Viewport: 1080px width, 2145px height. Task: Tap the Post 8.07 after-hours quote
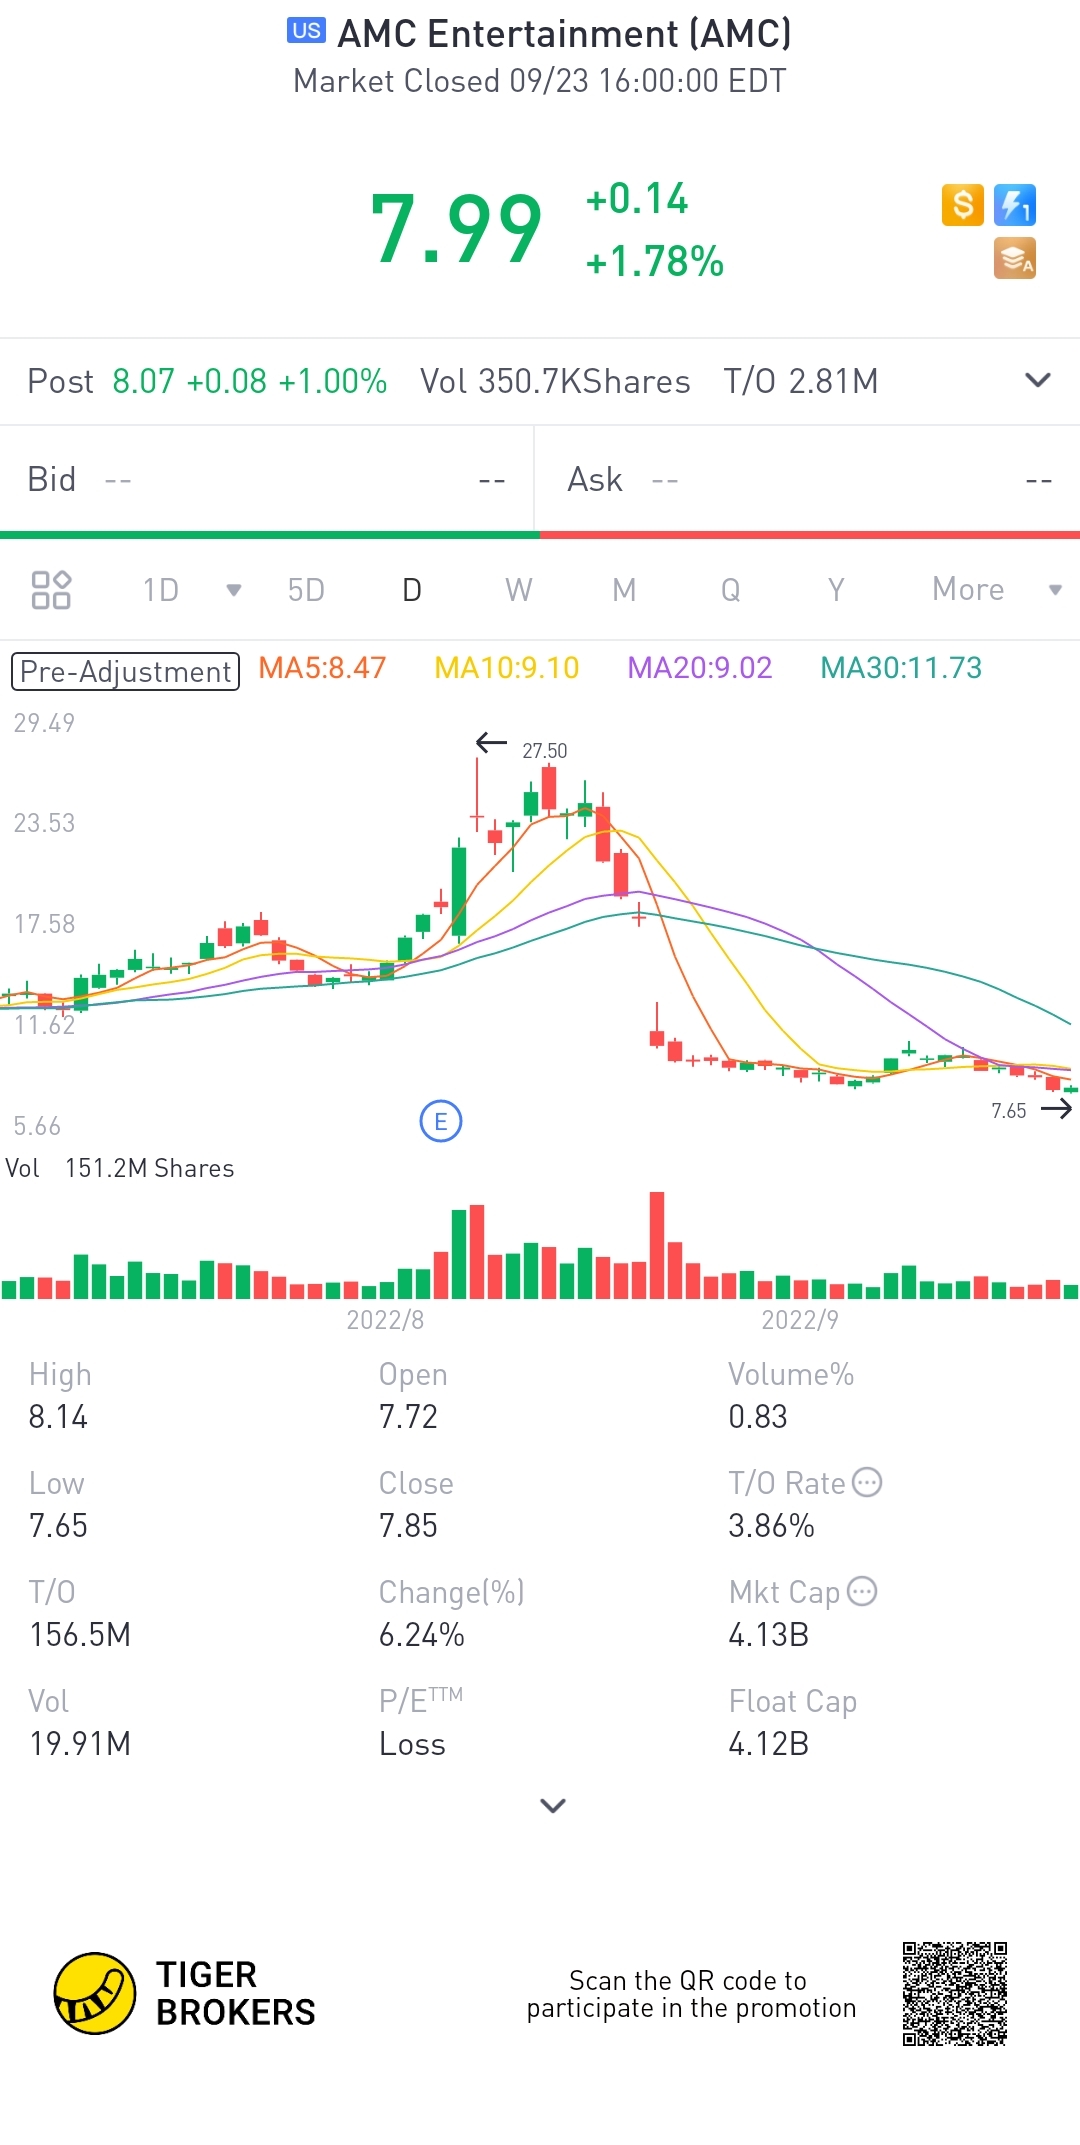pyautogui.click(x=207, y=381)
